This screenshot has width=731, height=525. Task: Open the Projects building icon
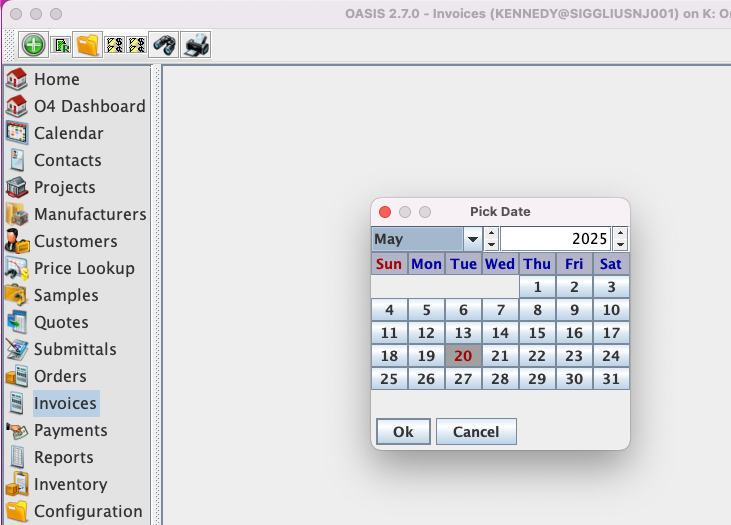coord(17,187)
